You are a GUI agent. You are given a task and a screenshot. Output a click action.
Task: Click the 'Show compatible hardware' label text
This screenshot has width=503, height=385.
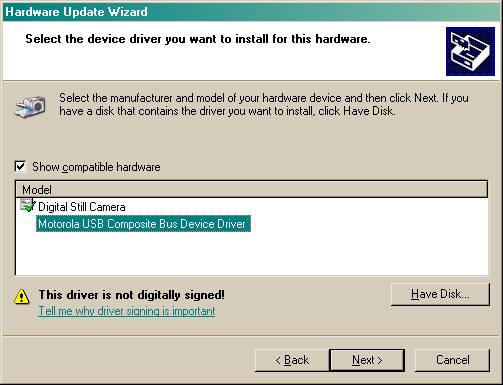[x=96, y=167]
